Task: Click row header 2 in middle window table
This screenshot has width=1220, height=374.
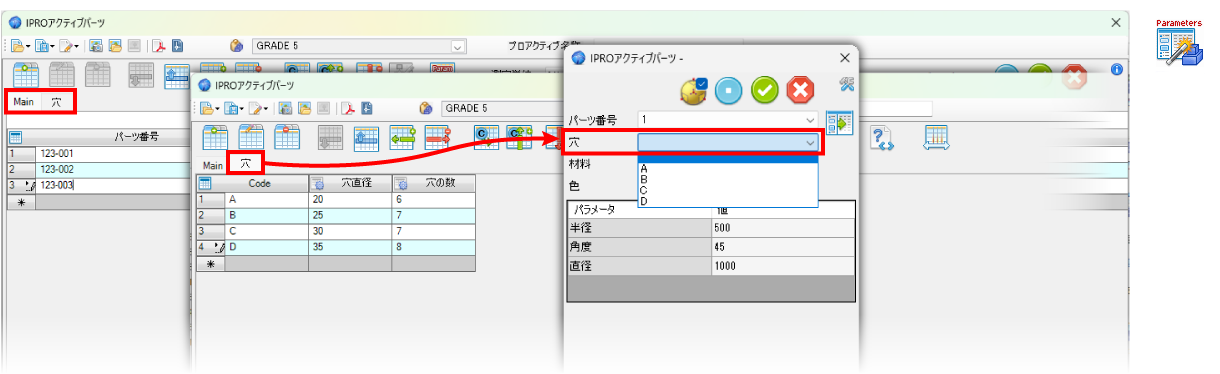Action: (x=210, y=215)
